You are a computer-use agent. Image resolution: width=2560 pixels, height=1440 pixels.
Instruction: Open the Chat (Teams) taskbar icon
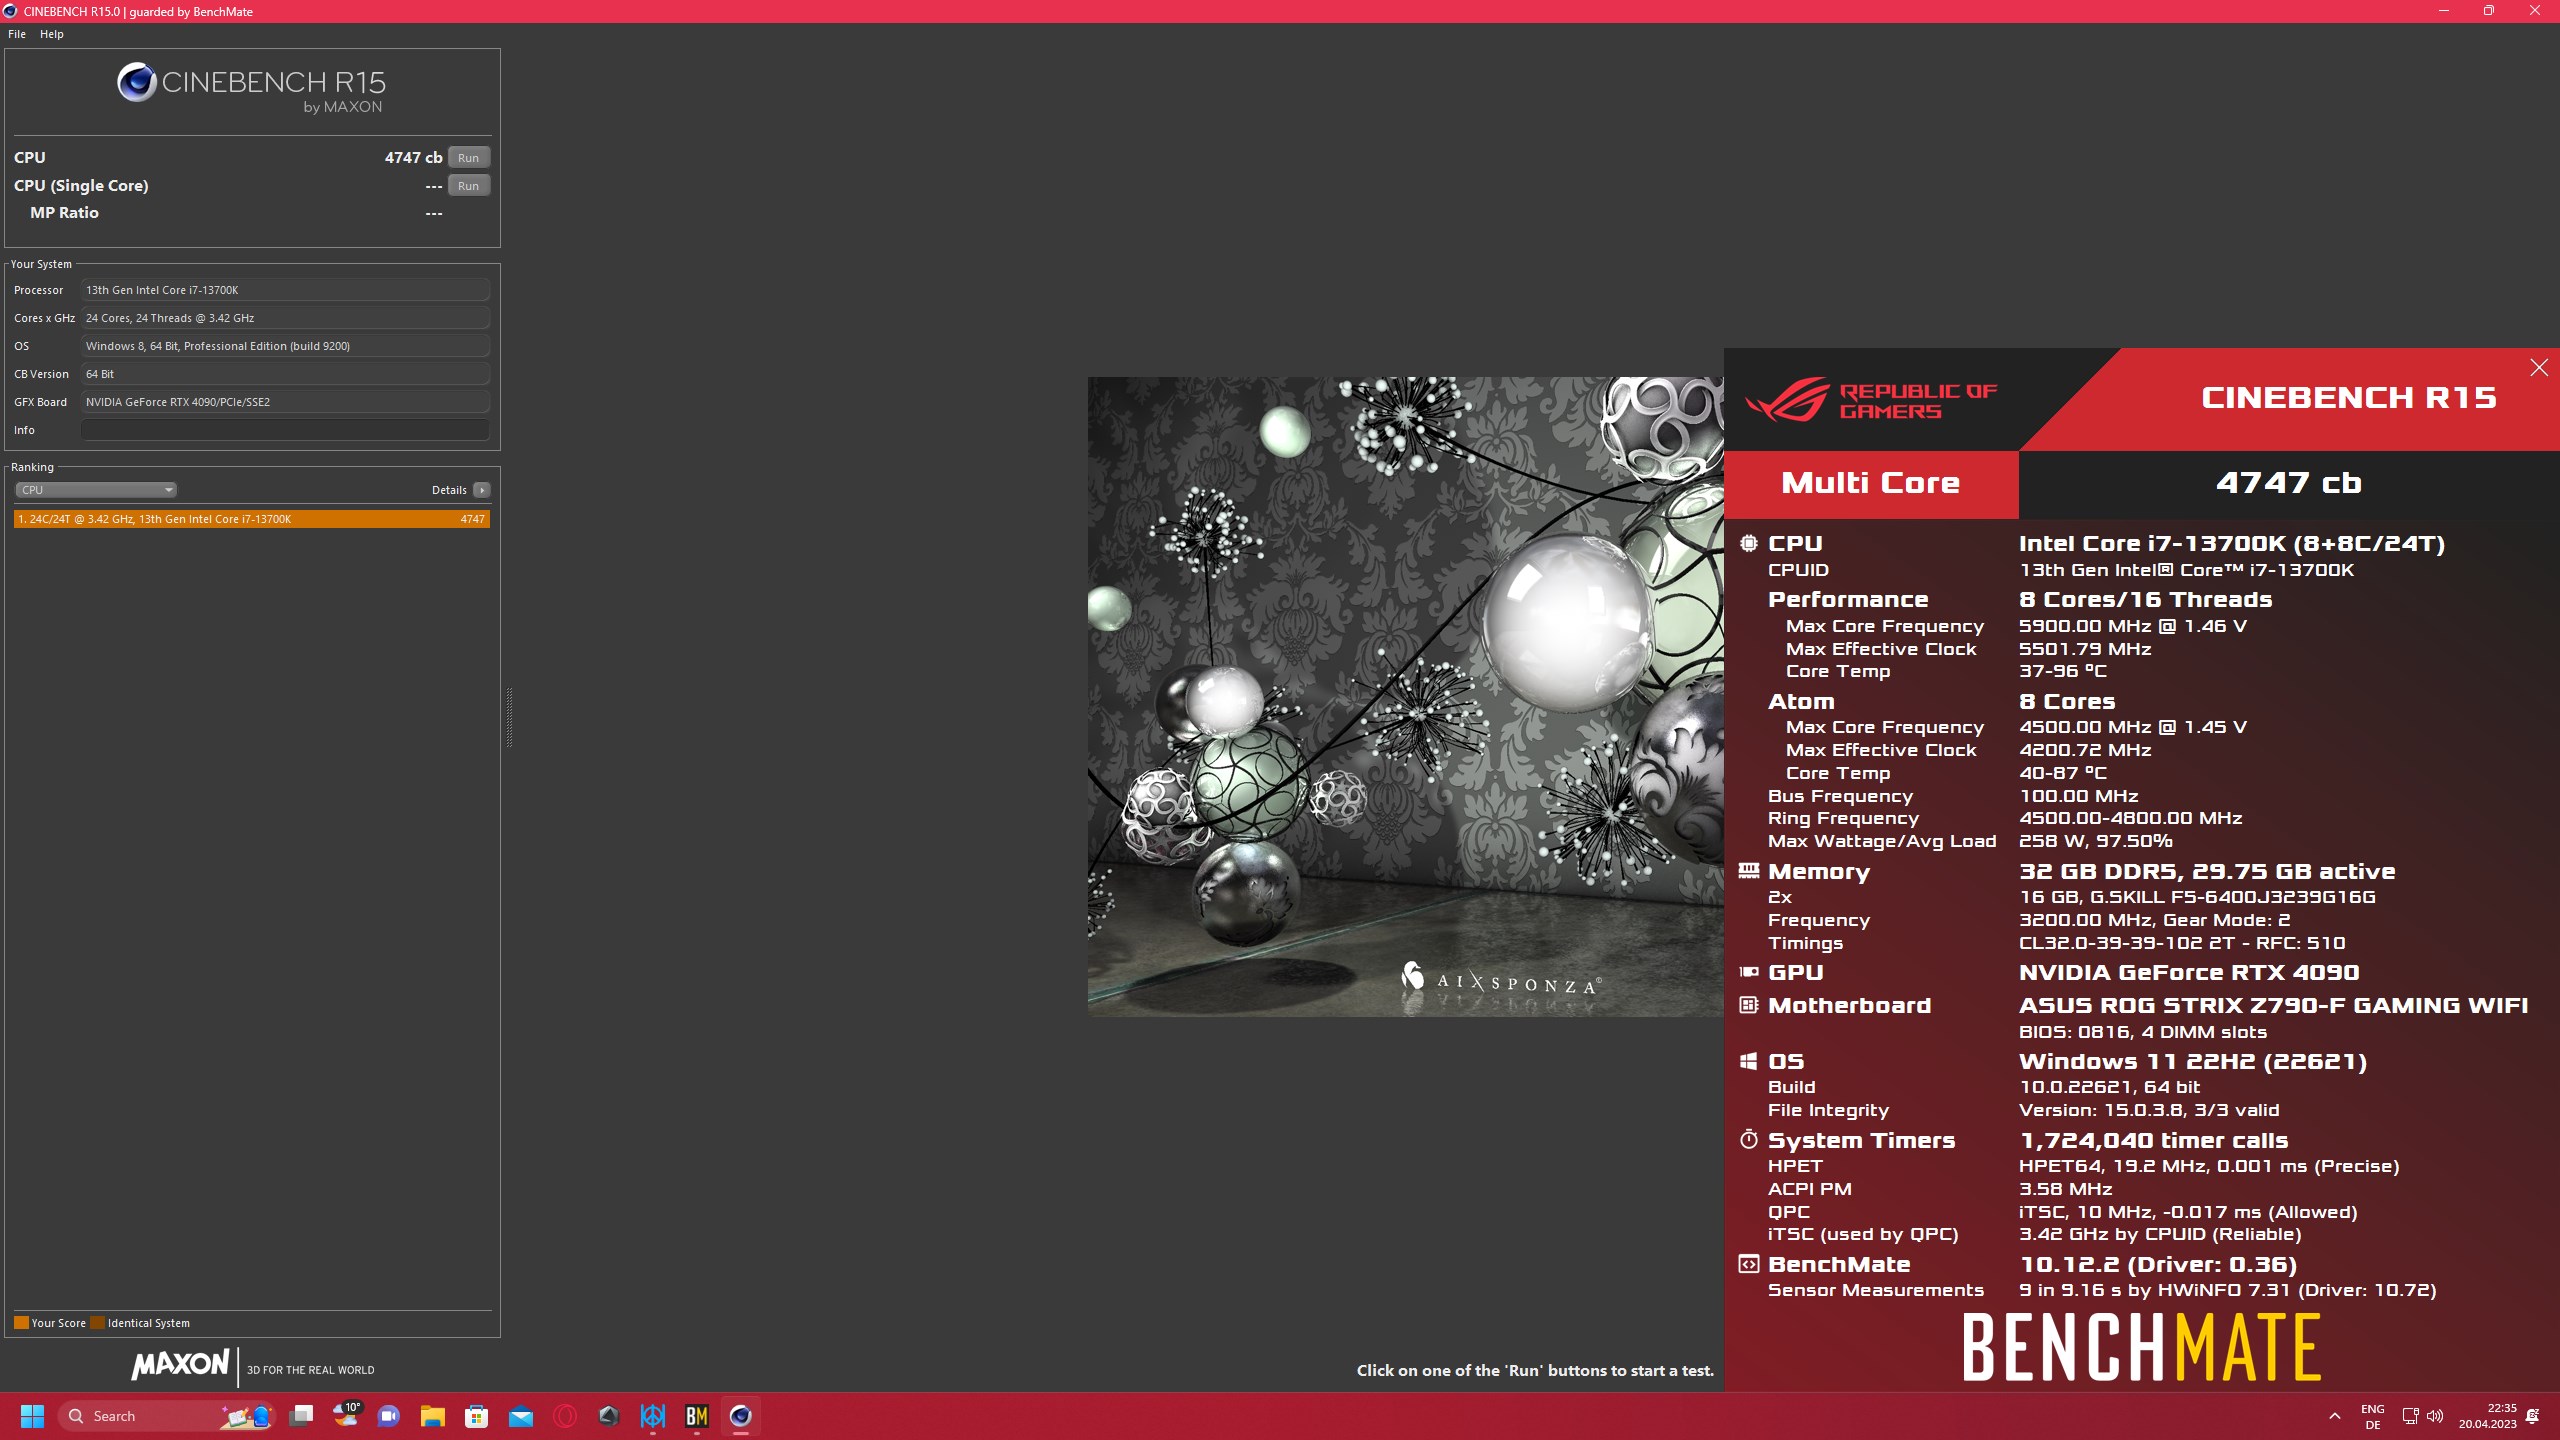389,1416
